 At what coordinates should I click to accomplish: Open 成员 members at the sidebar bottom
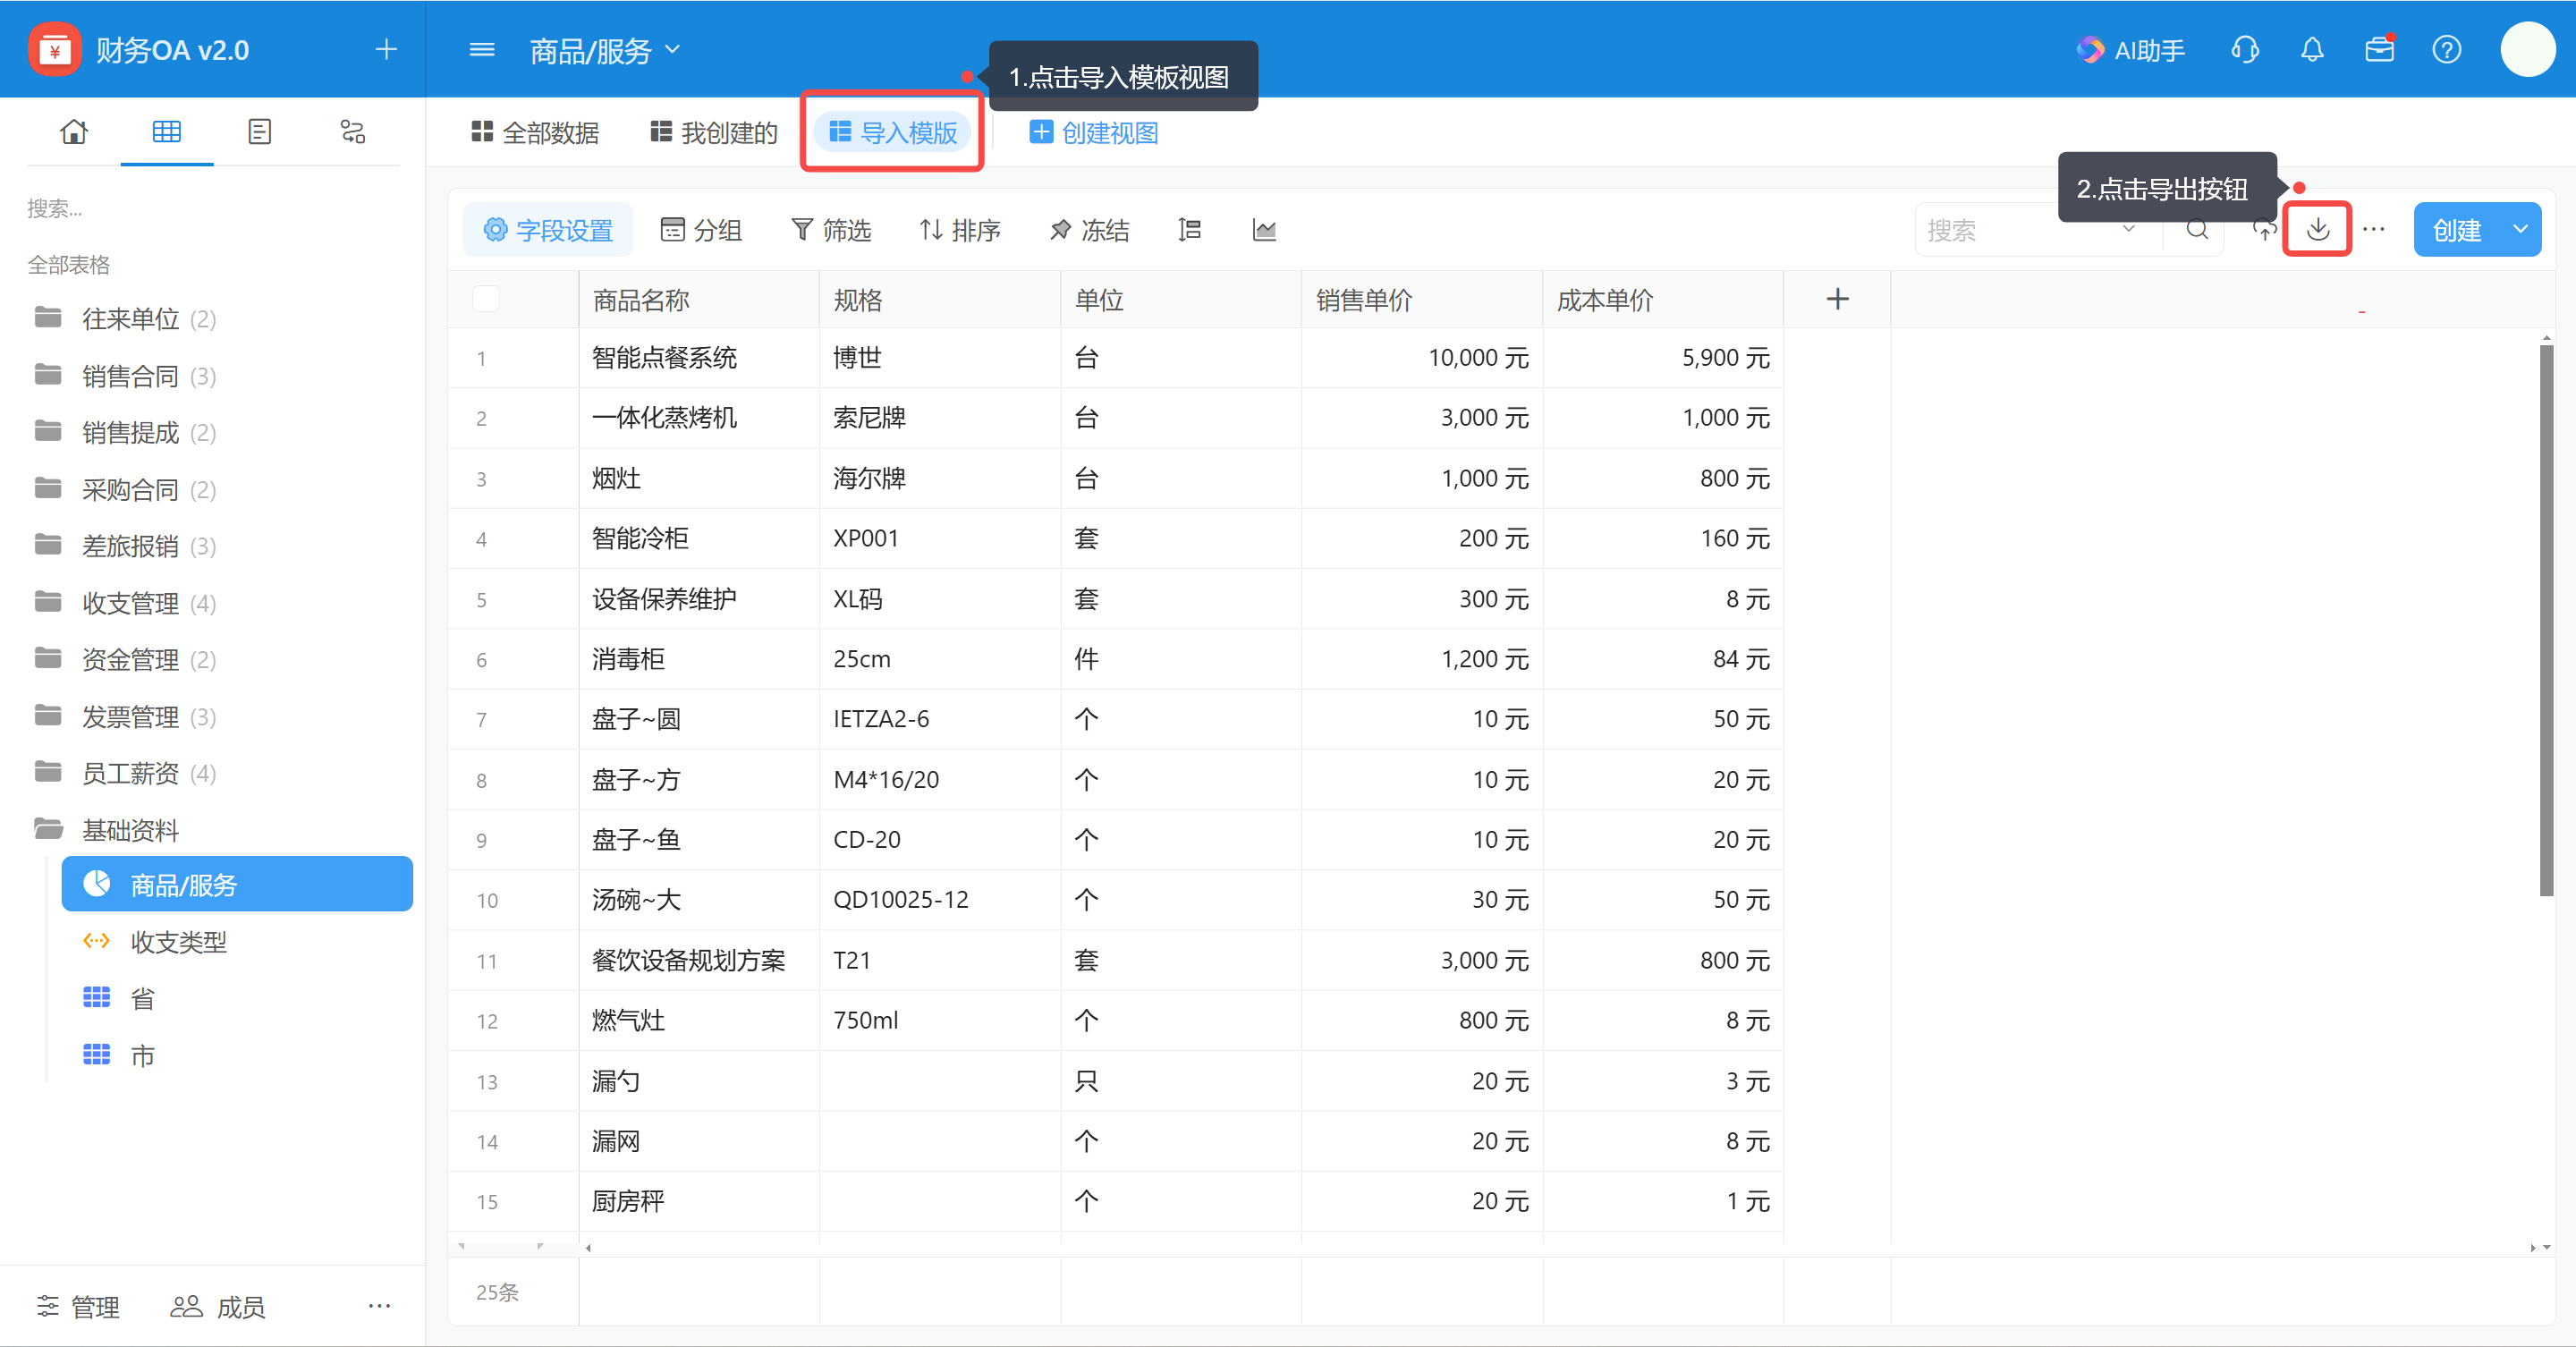click(x=218, y=1306)
